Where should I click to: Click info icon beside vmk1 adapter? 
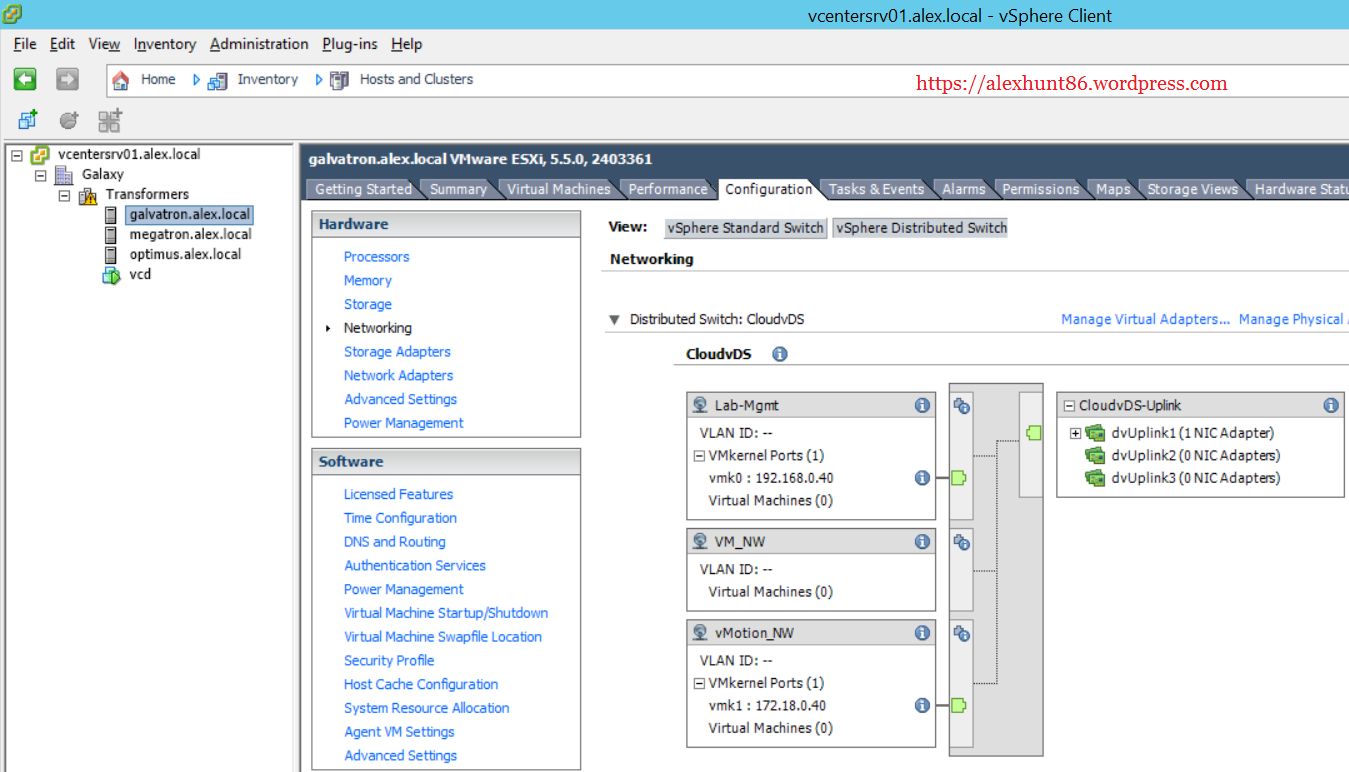[922, 705]
